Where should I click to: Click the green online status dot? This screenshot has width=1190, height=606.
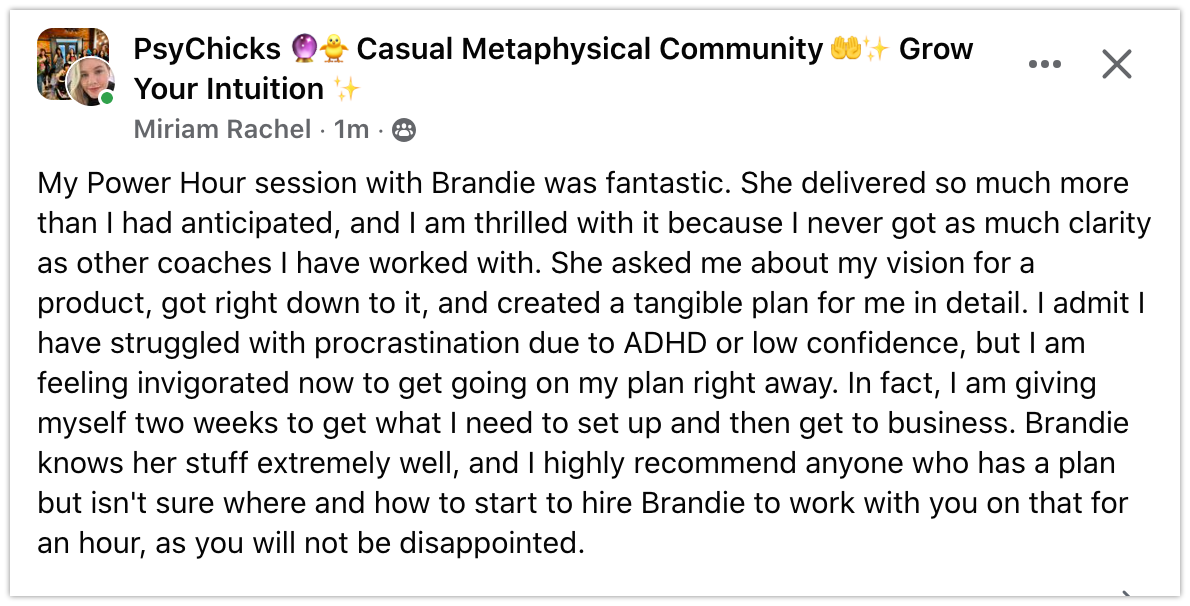106,97
